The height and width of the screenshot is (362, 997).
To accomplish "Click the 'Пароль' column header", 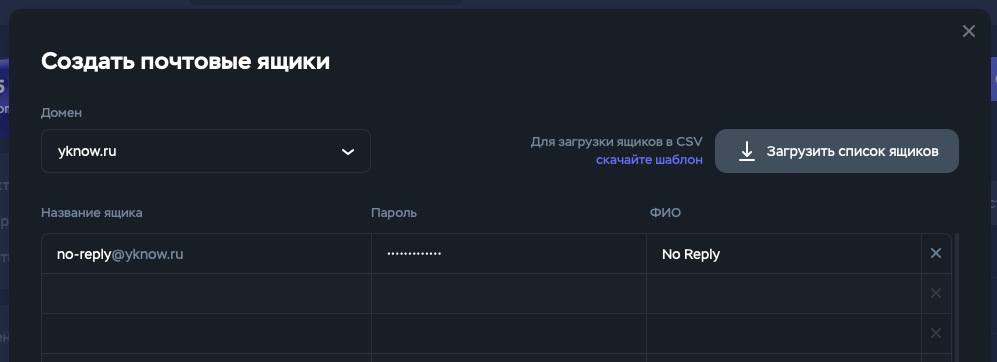I will [394, 212].
